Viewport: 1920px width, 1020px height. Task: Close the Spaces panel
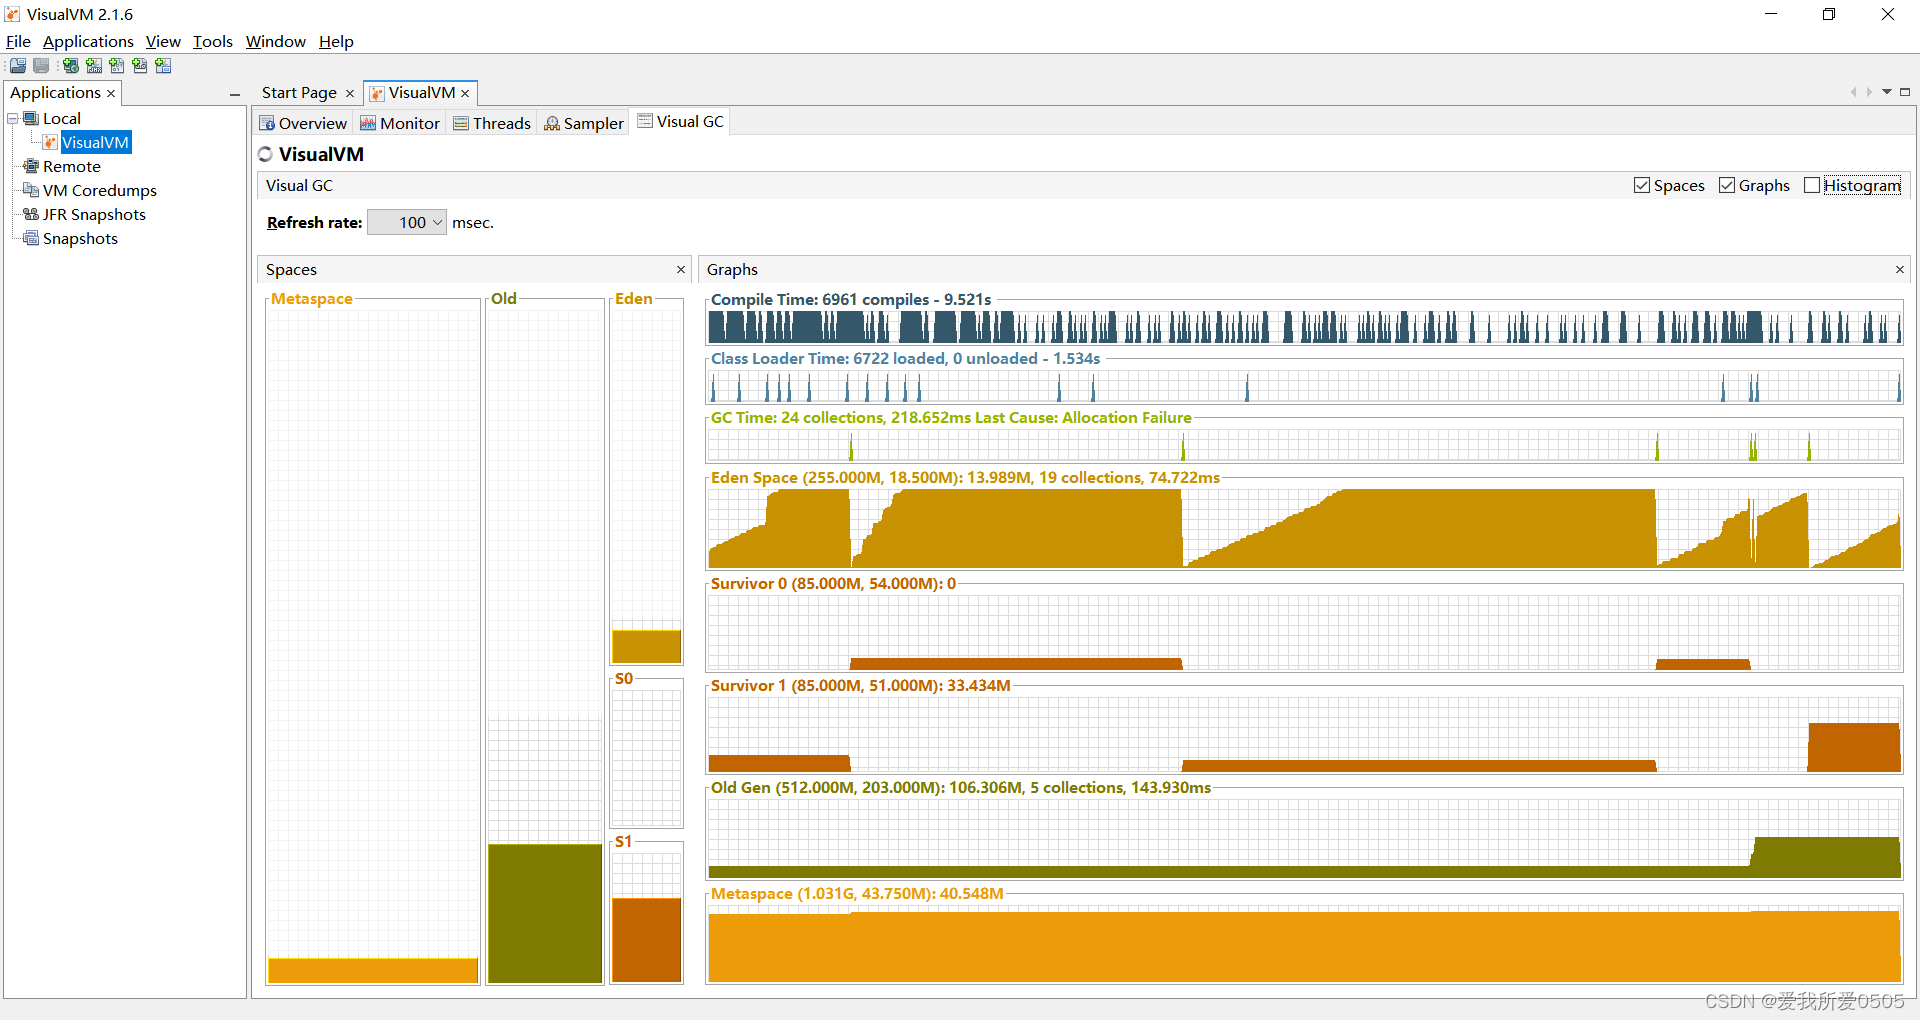681,270
